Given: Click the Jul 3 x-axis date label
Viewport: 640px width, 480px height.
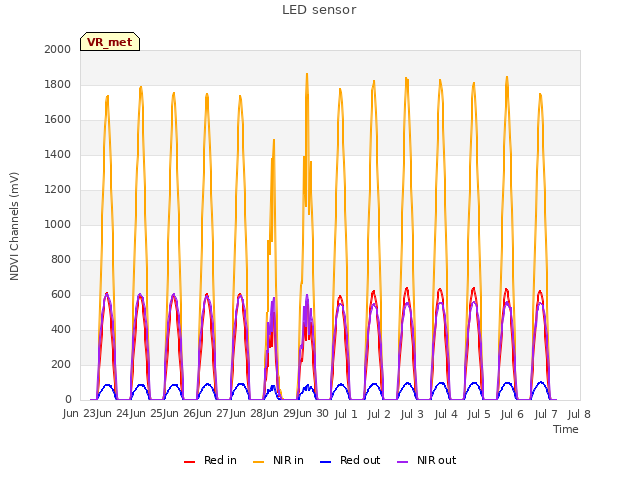Looking at the screenshot, I should (x=412, y=414).
